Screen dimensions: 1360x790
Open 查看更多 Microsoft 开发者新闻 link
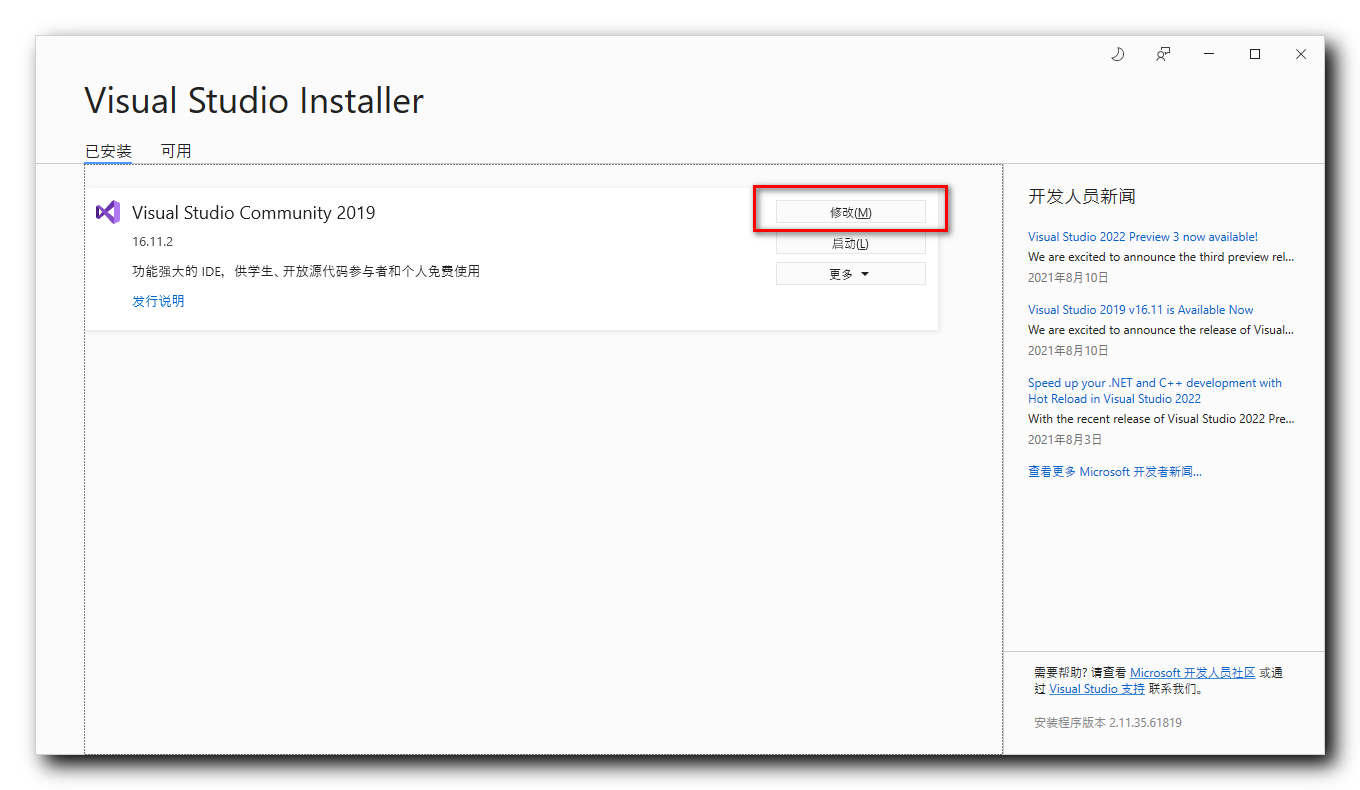[x=1115, y=471]
